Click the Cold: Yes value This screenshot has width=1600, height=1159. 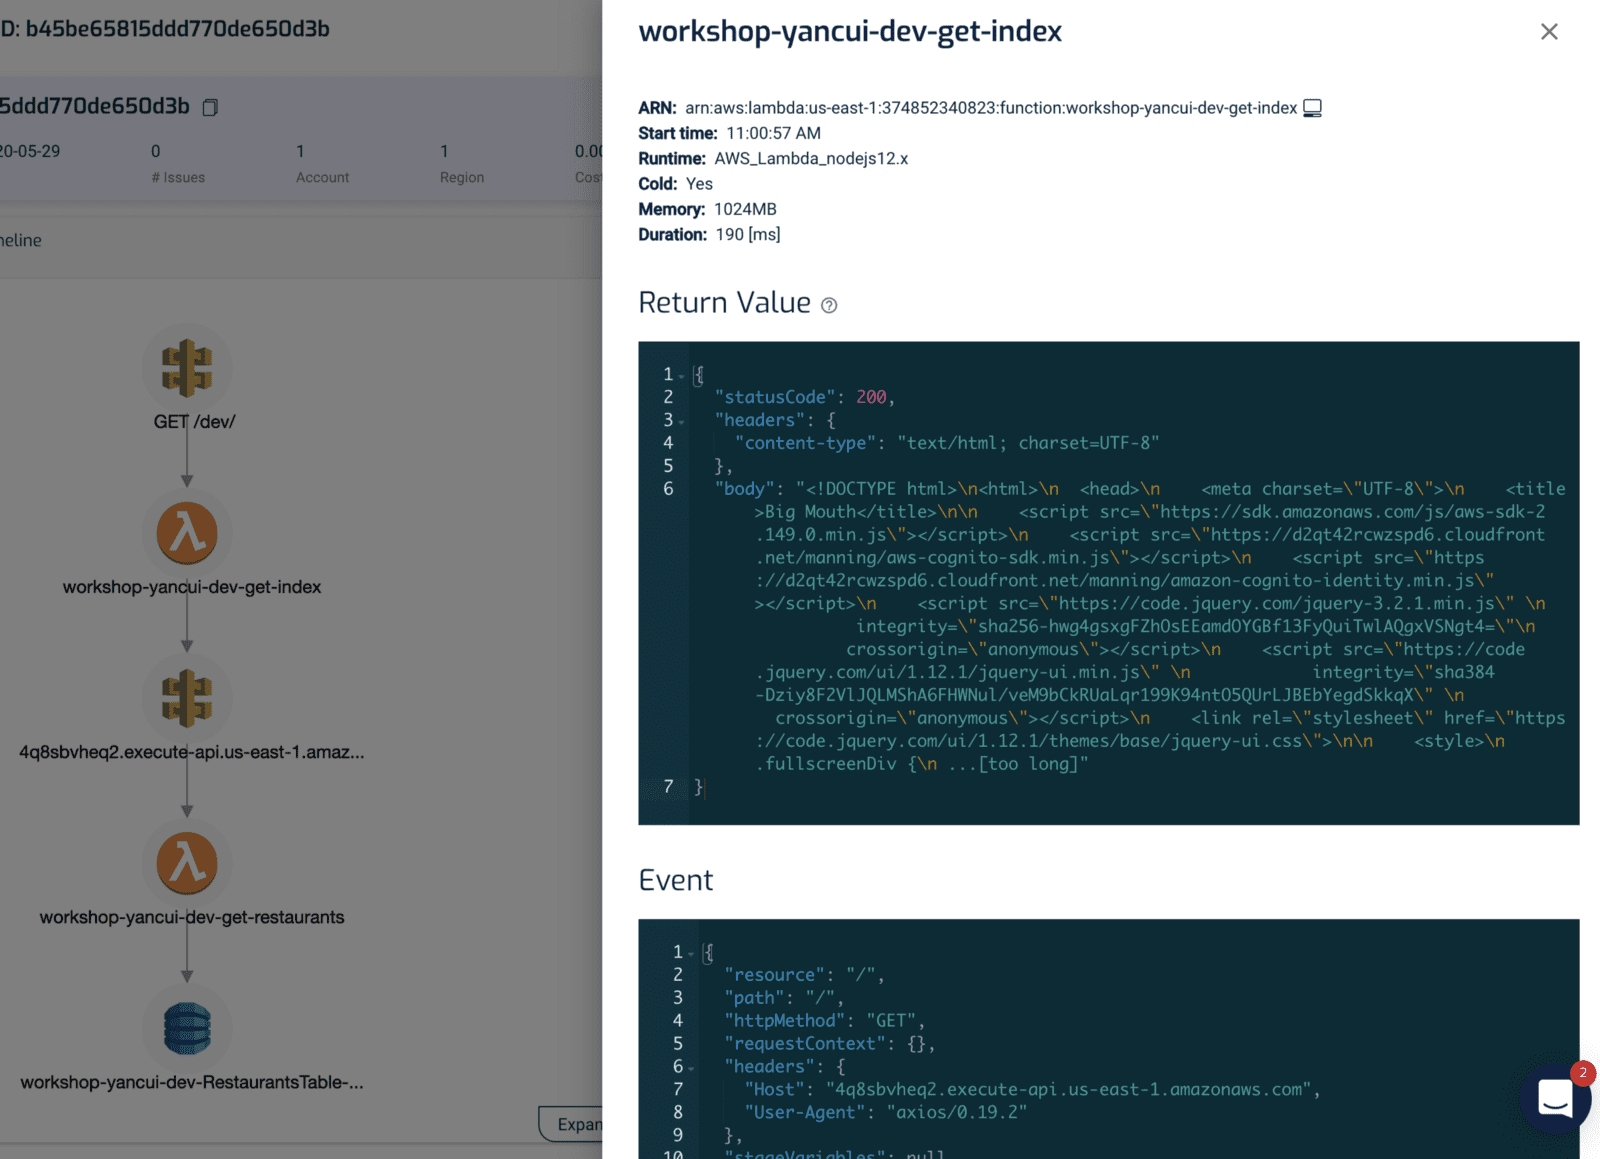point(699,184)
